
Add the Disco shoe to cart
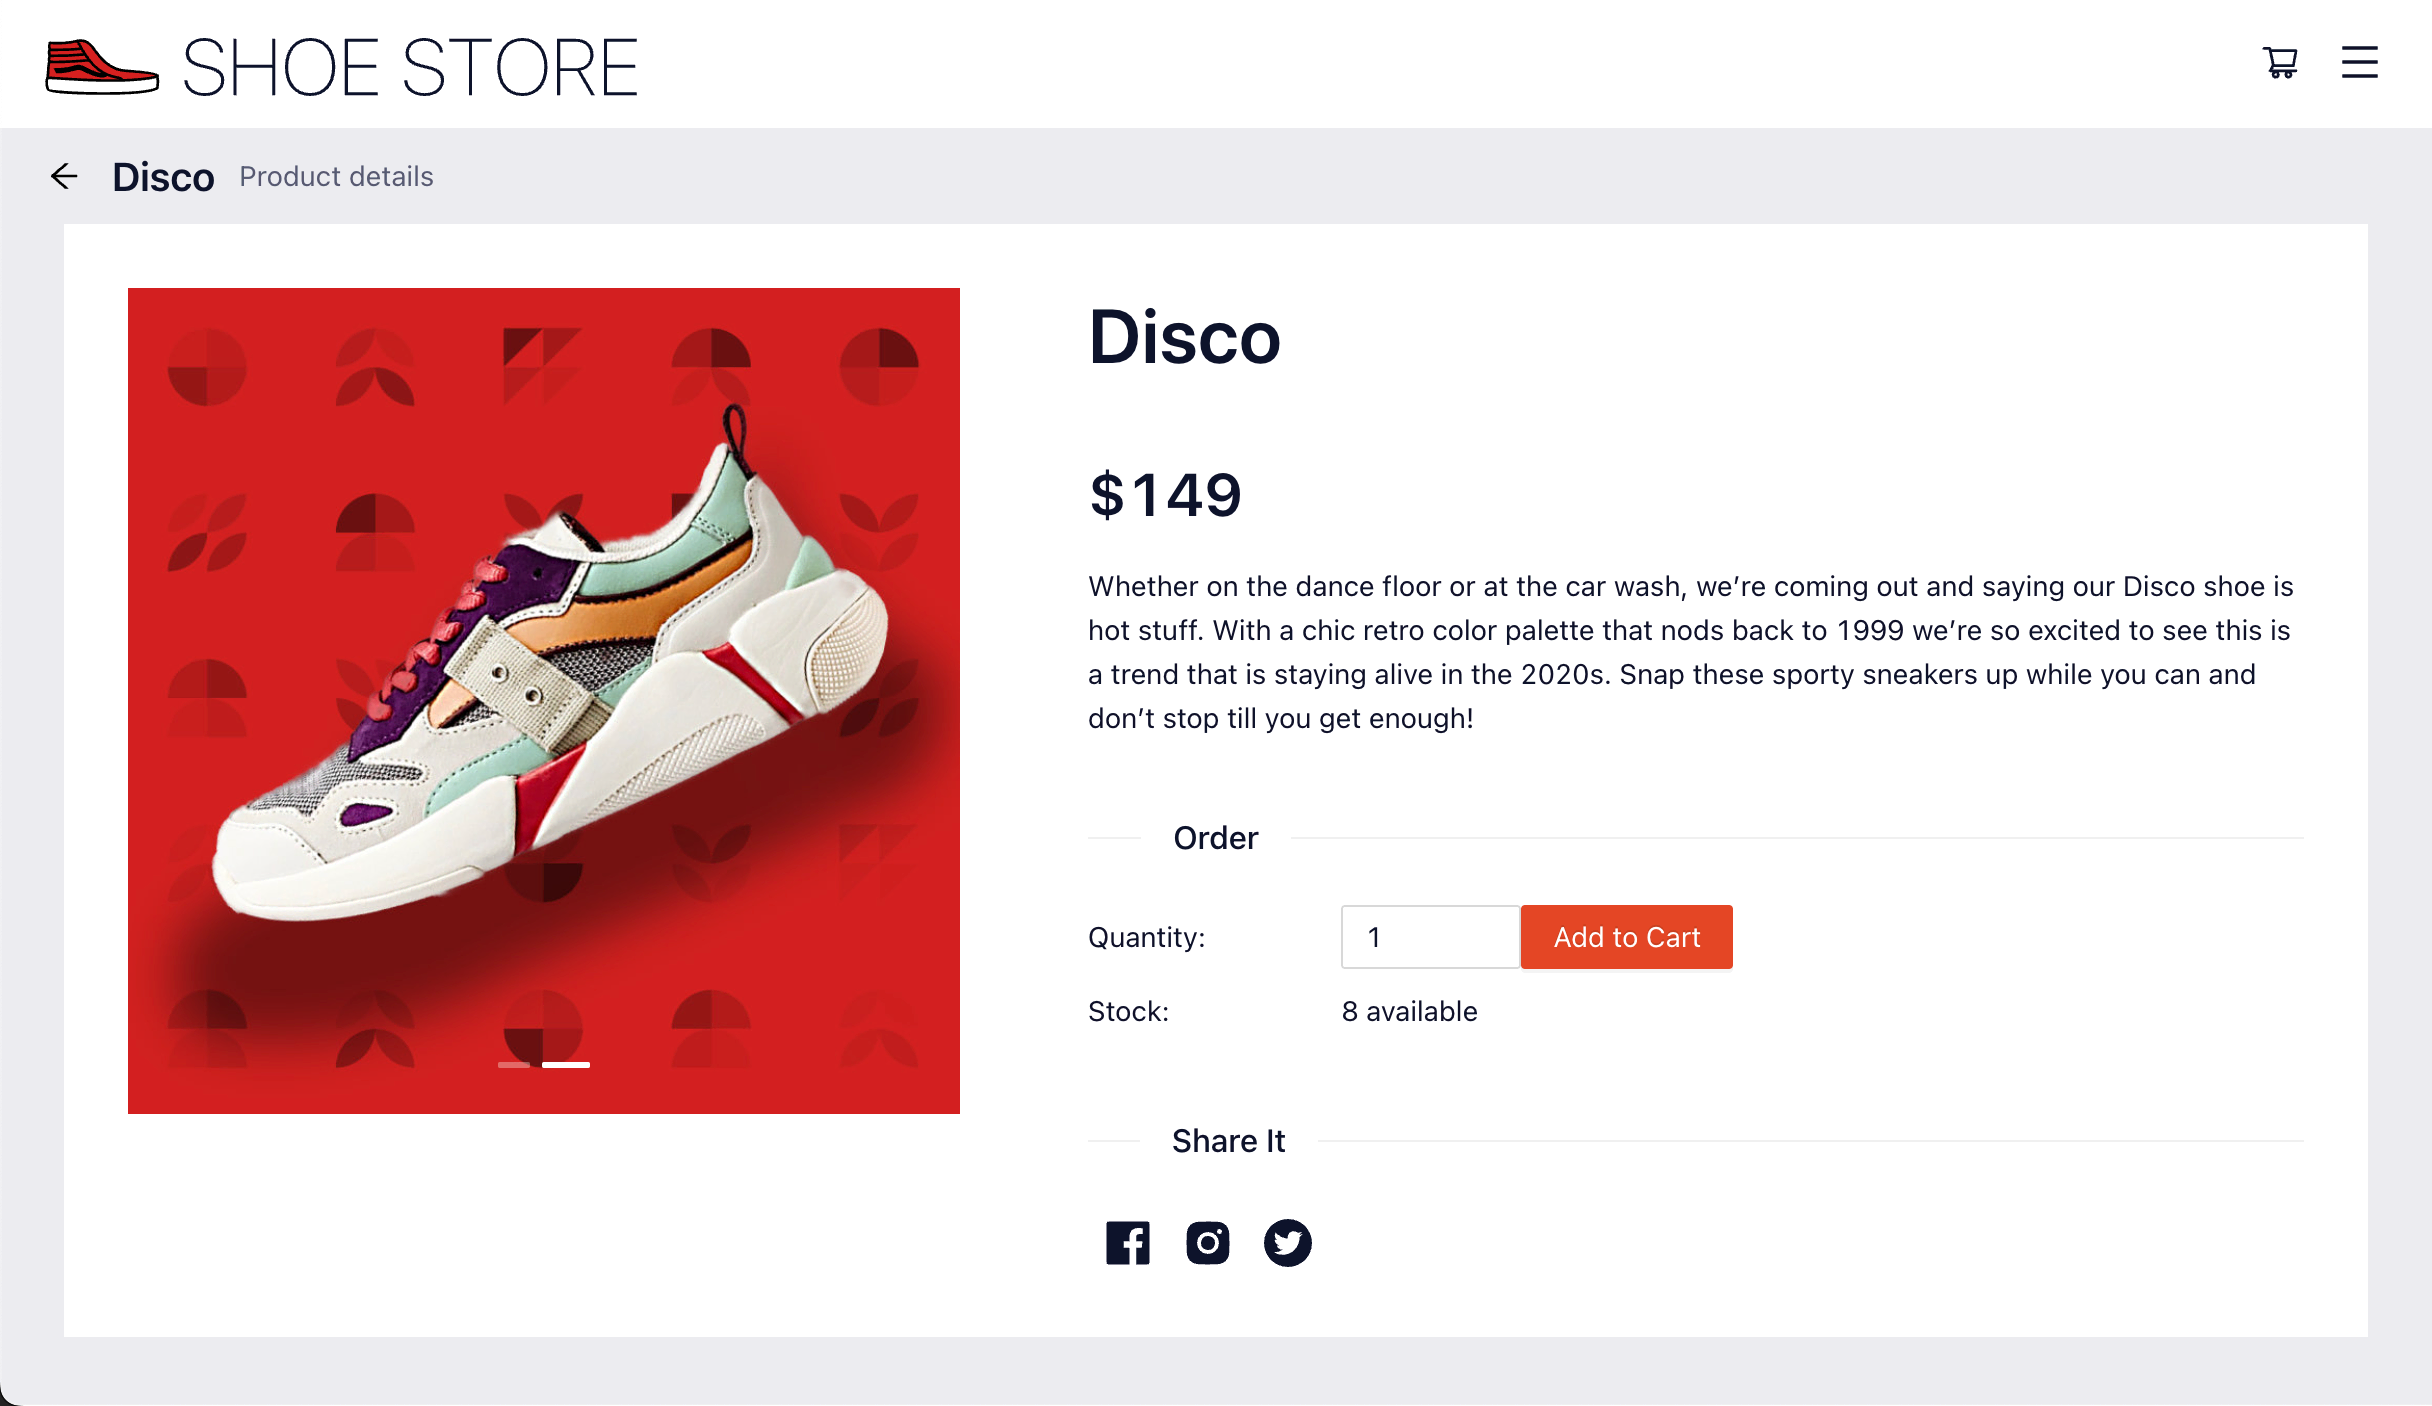tap(1626, 937)
